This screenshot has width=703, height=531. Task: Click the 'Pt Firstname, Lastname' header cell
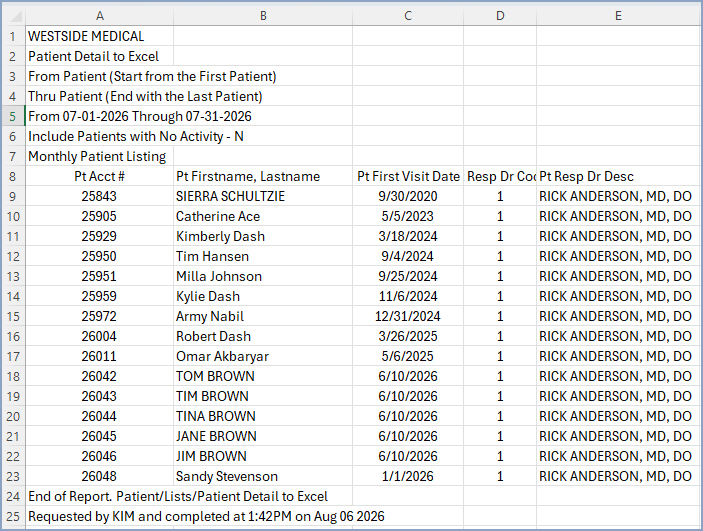click(263, 177)
